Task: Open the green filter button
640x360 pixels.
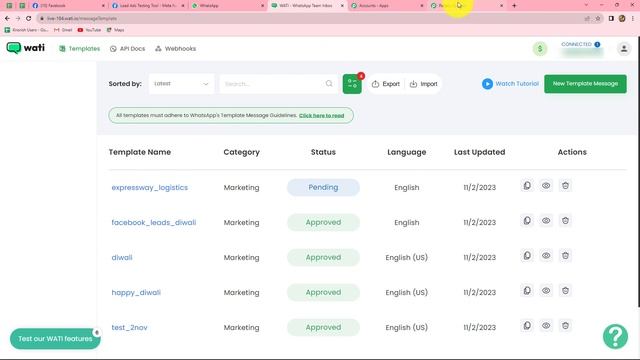Action: (x=352, y=84)
